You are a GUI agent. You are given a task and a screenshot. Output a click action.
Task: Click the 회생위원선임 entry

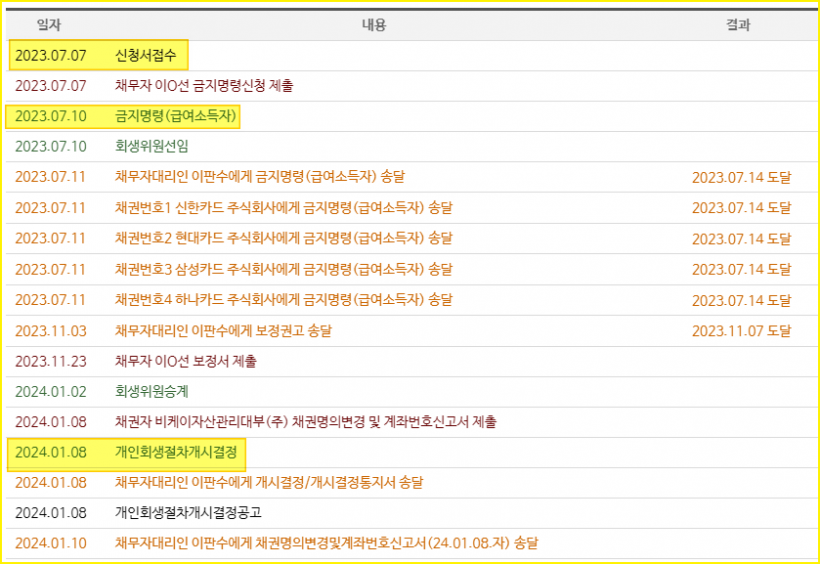[x=152, y=146]
